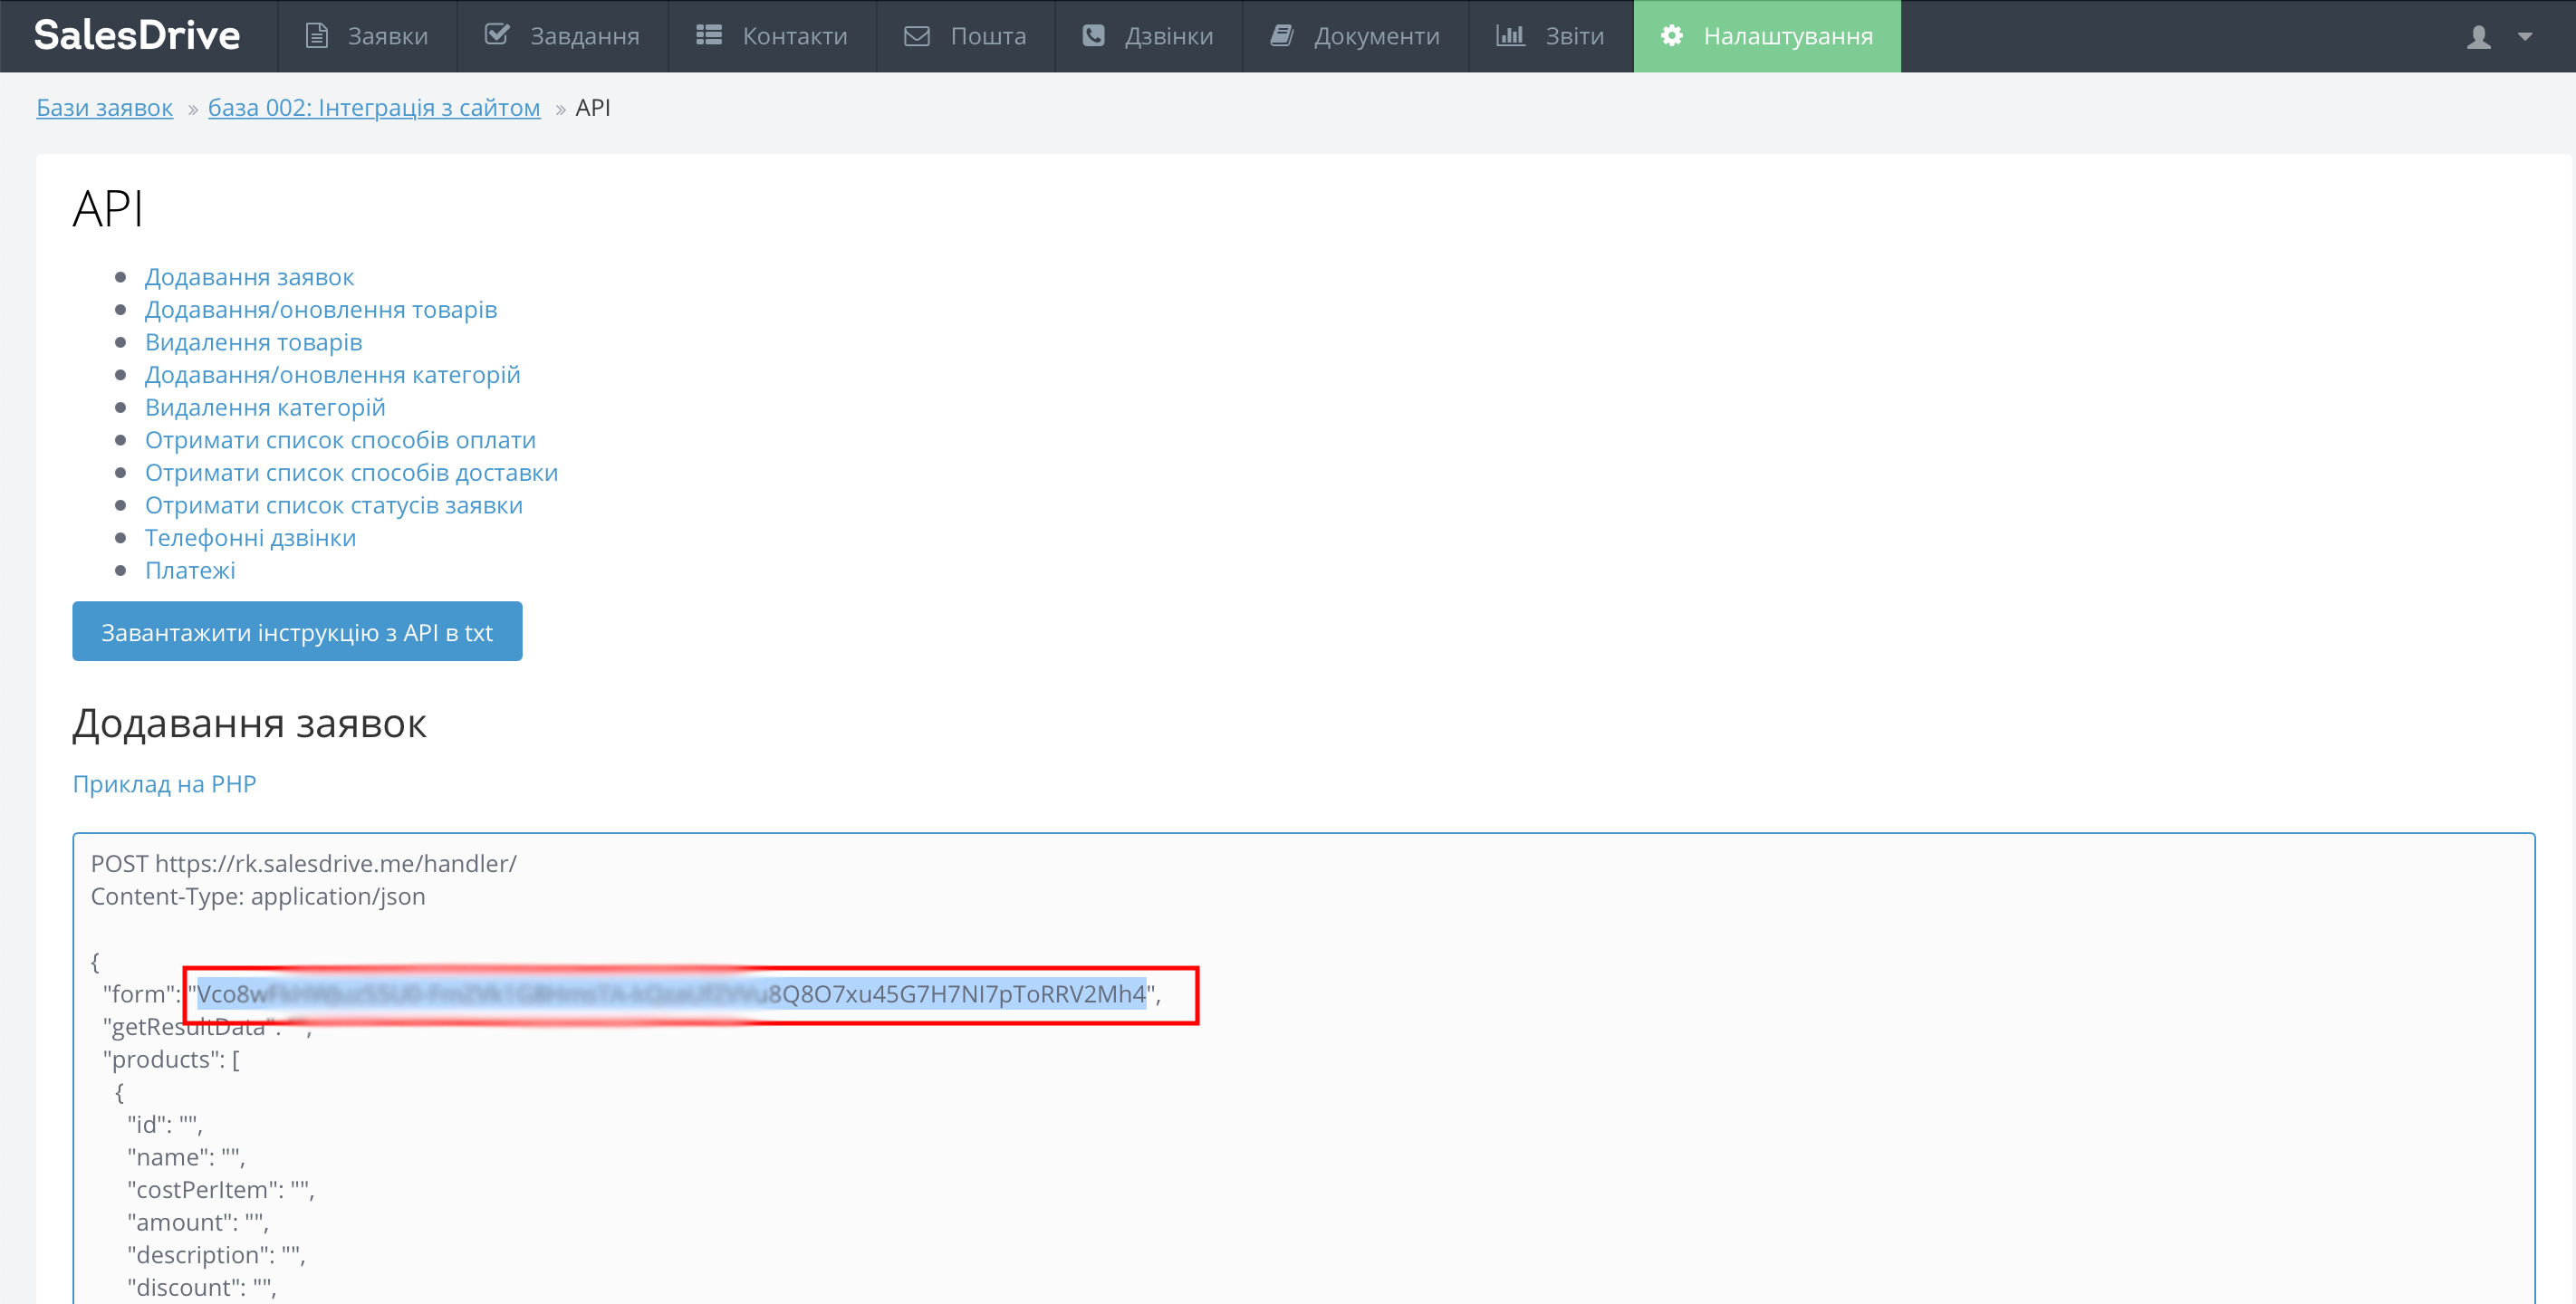Open Отримати список статусів заявки link
2576x1304 pixels.
tap(334, 505)
